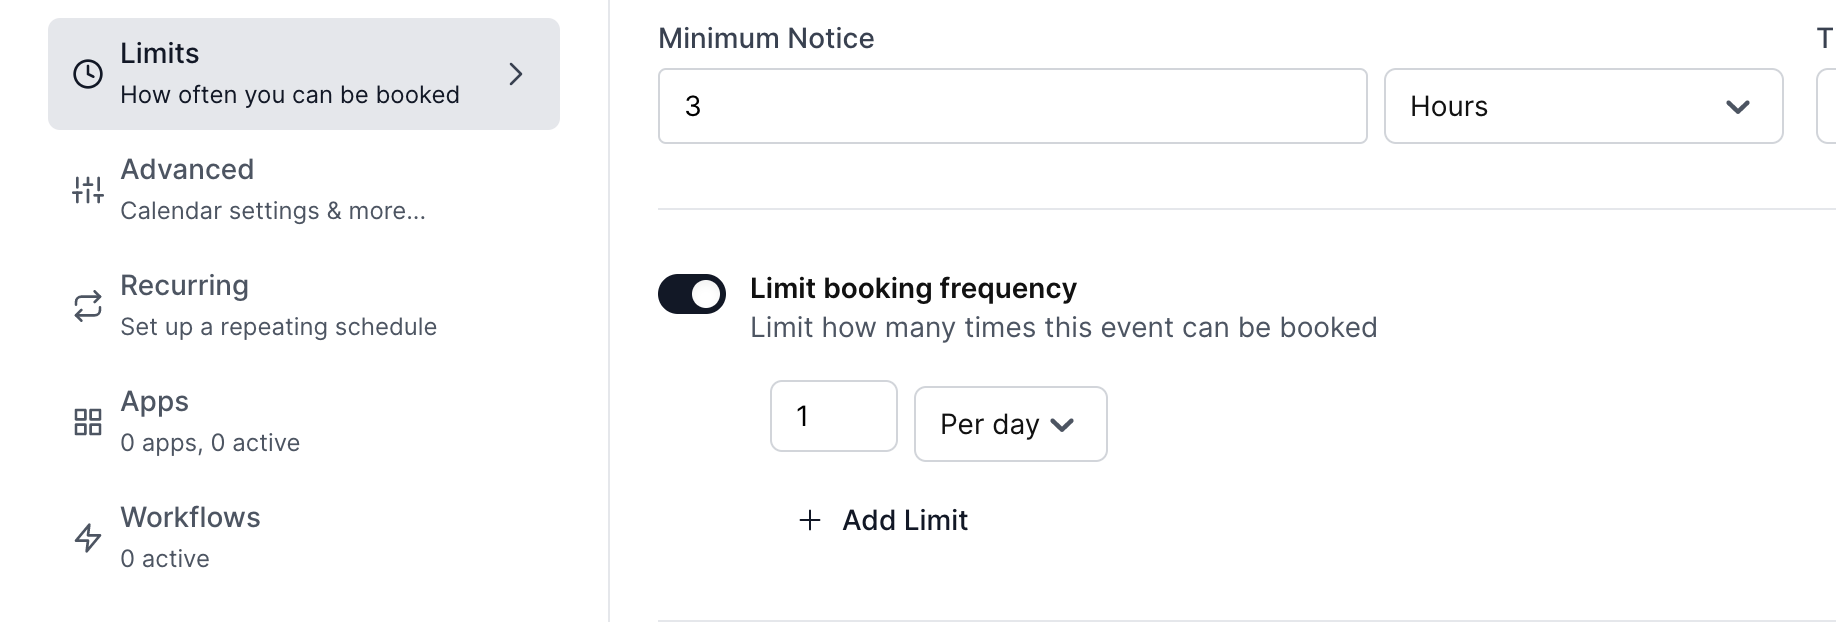Navigate to the Workflows section
The height and width of the screenshot is (622, 1836).
190,536
